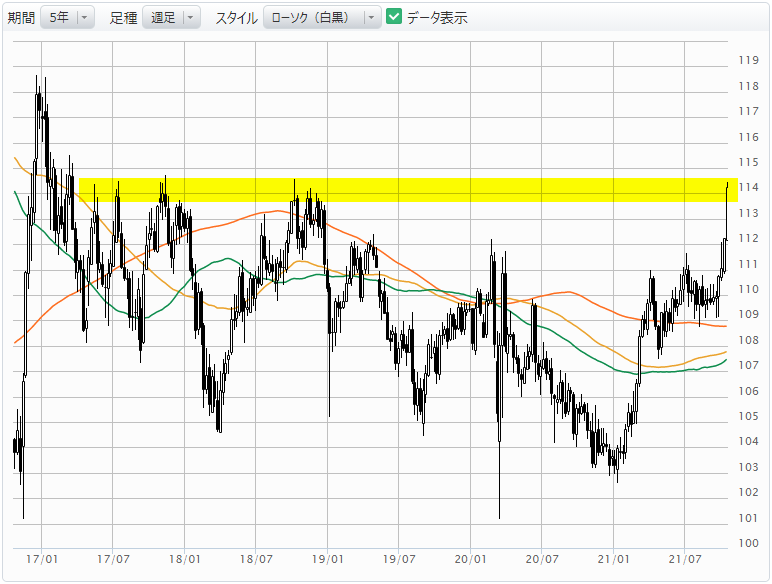Click the スタイル label
772x584 pixels.
pos(236,18)
